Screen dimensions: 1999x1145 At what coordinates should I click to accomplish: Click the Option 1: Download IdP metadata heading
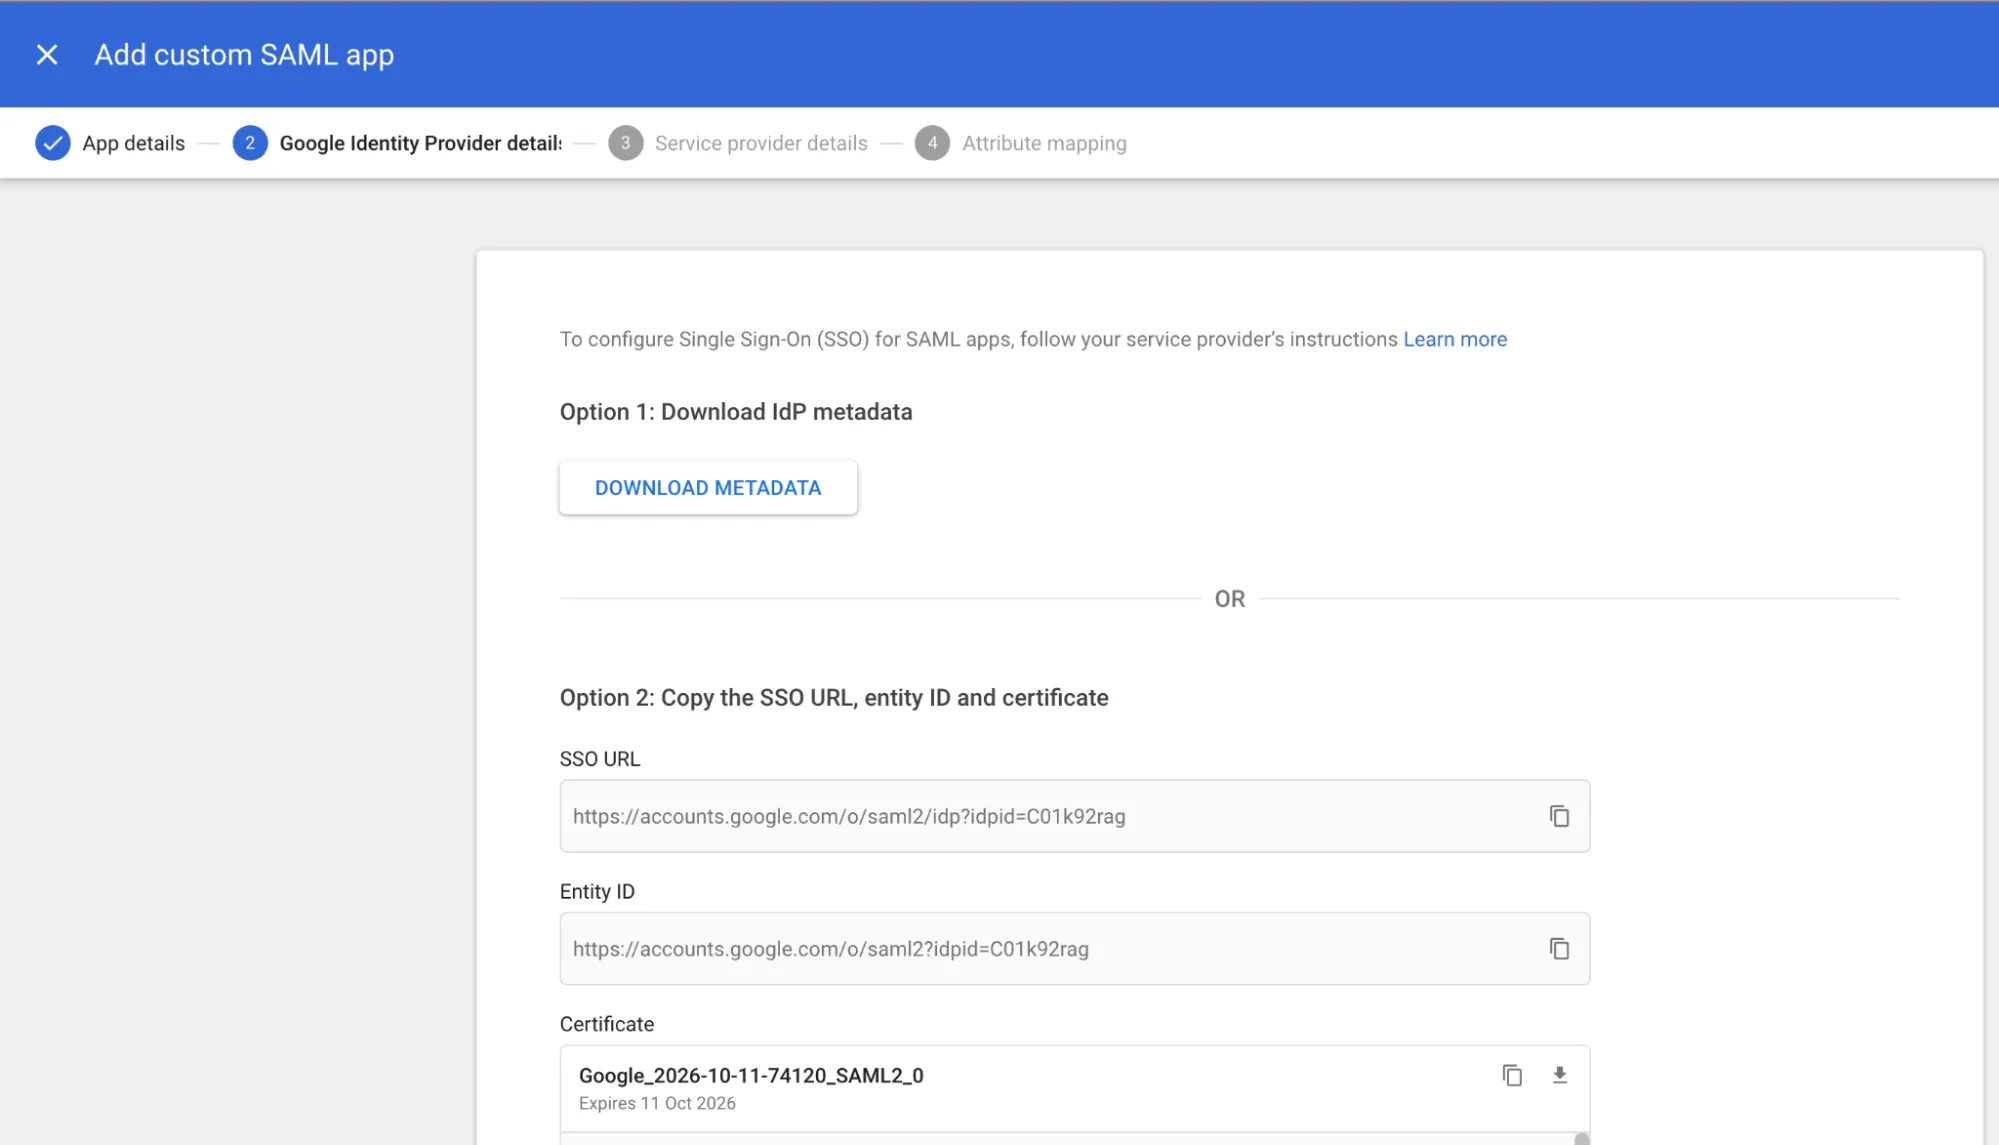click(736, 412)
